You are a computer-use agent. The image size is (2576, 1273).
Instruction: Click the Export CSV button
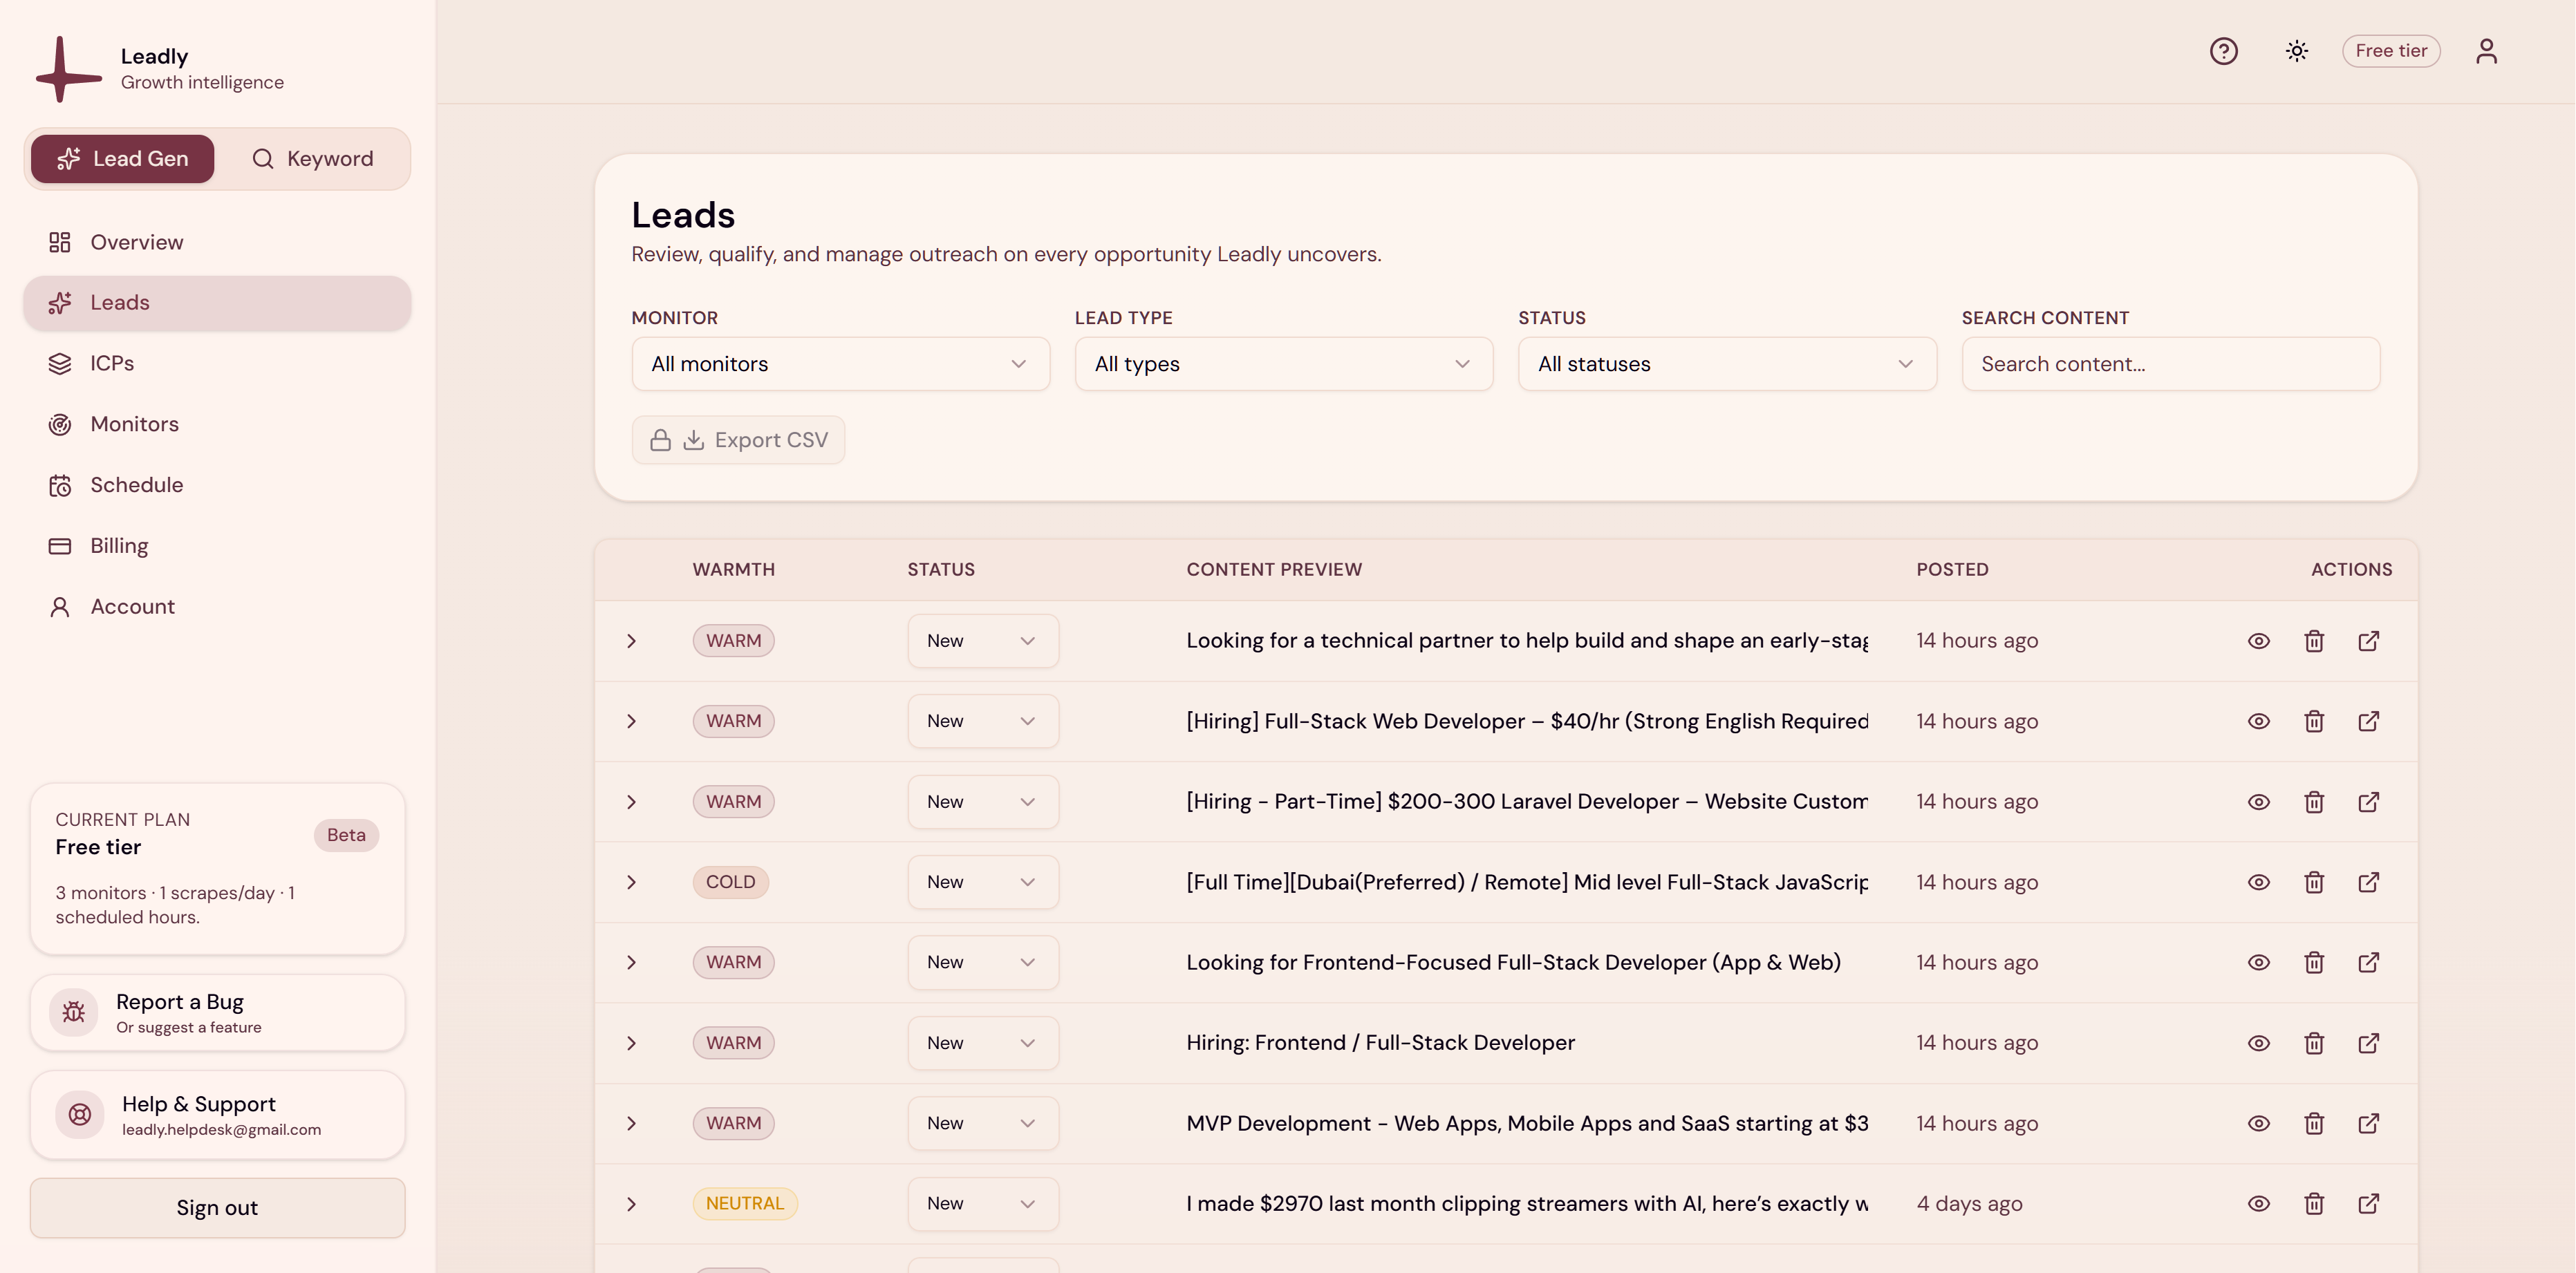point(738,440)
